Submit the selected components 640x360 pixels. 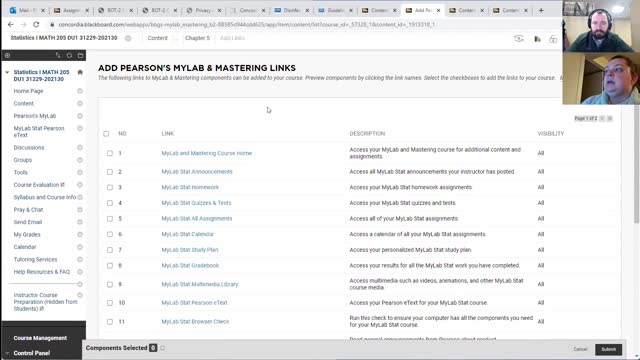click(x=608, y=349)
